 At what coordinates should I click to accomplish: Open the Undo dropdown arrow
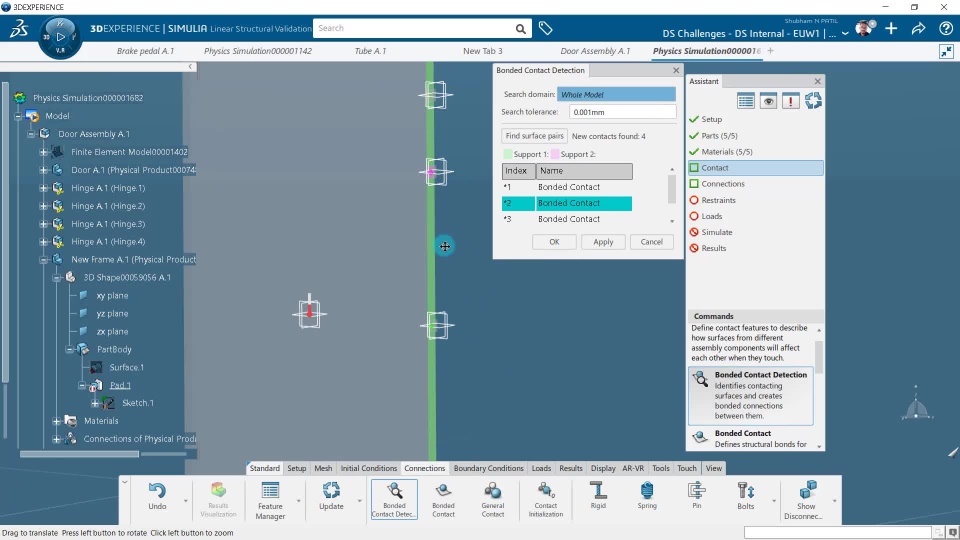(186, 501)
